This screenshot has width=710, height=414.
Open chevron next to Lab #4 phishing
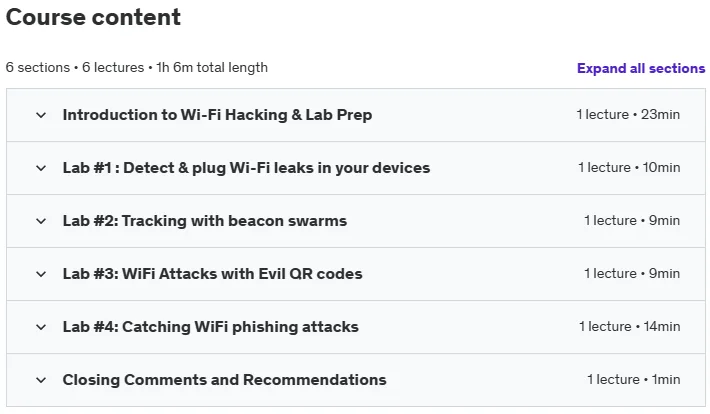click(41, 327)
